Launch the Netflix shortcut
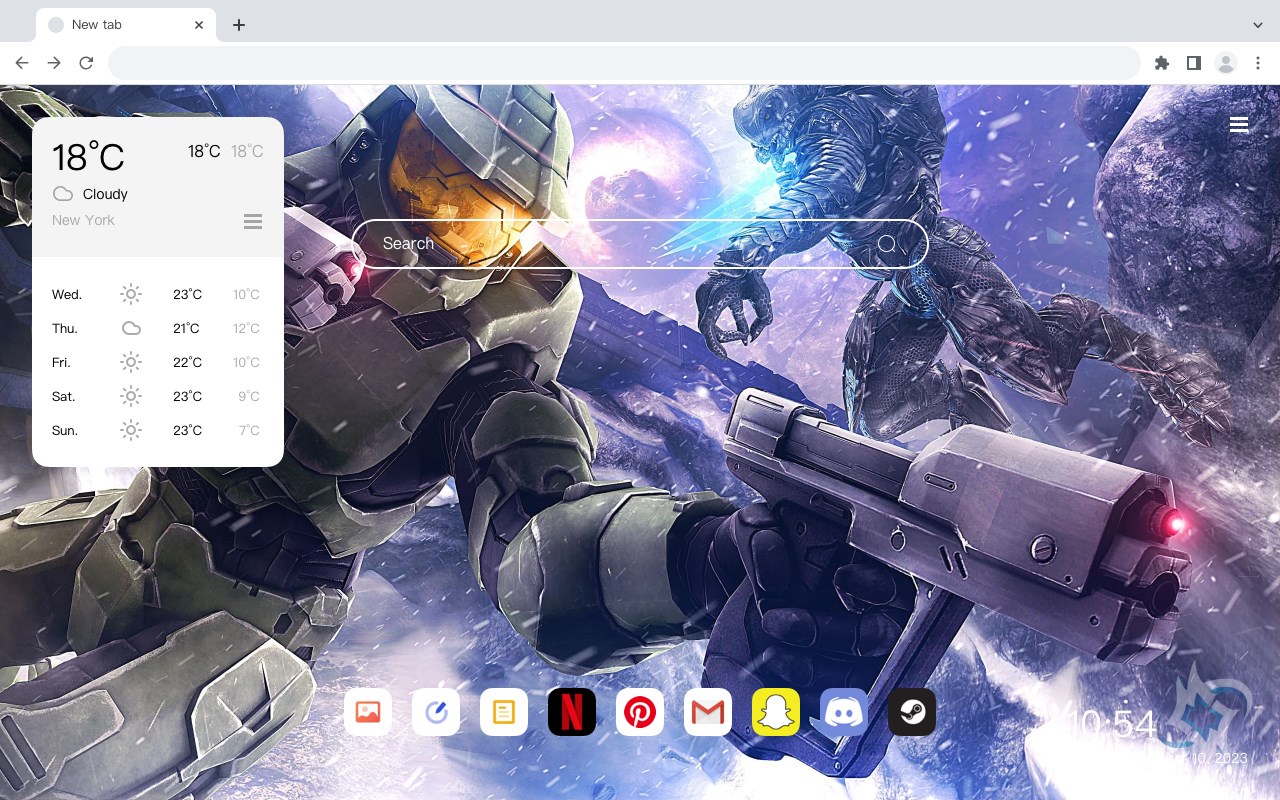 [x=572, y=712]
